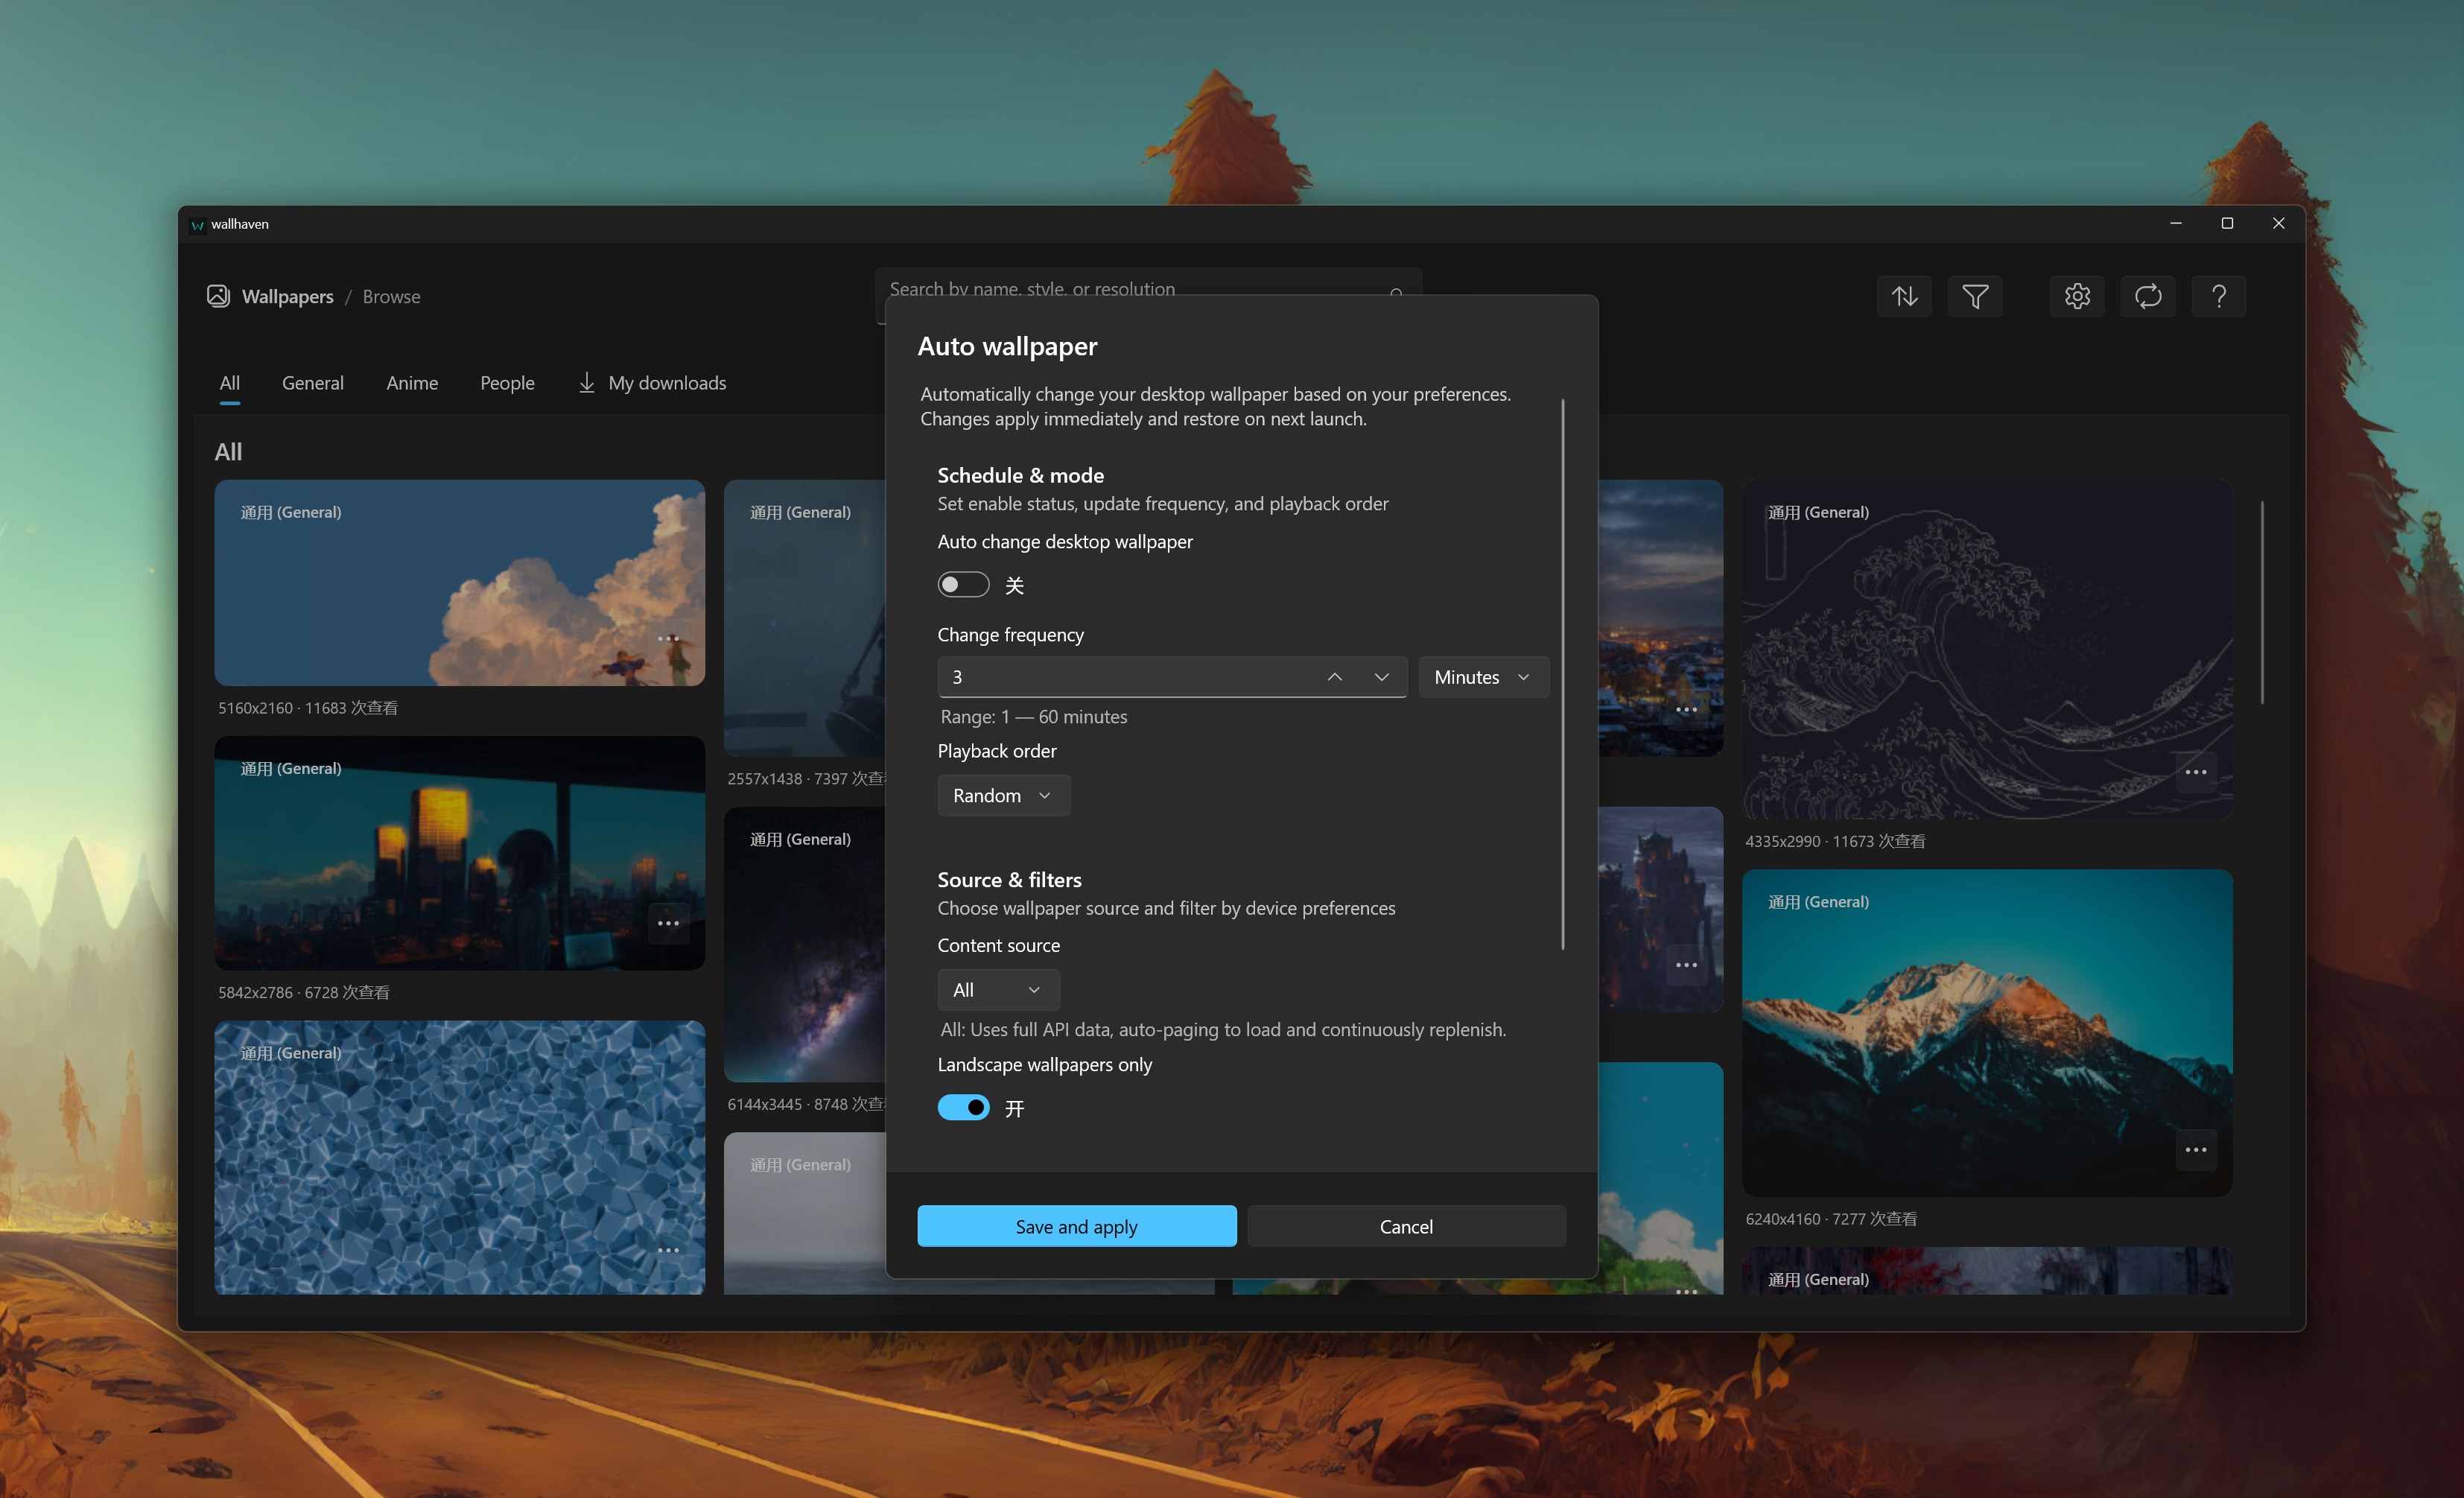Open the blue crystal pattern wallpaper thumbnail
This screenshot has height=1498, width=2464.
point(459,1157)
